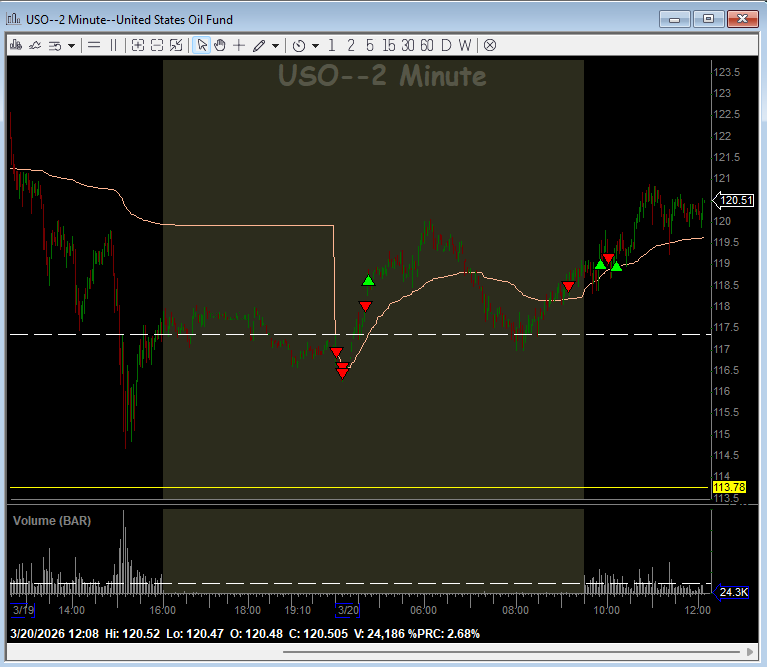The height and width of the screenshot is (667, 767).
Task: Click the 10:00 time axis label
Action: pos(607,610)
